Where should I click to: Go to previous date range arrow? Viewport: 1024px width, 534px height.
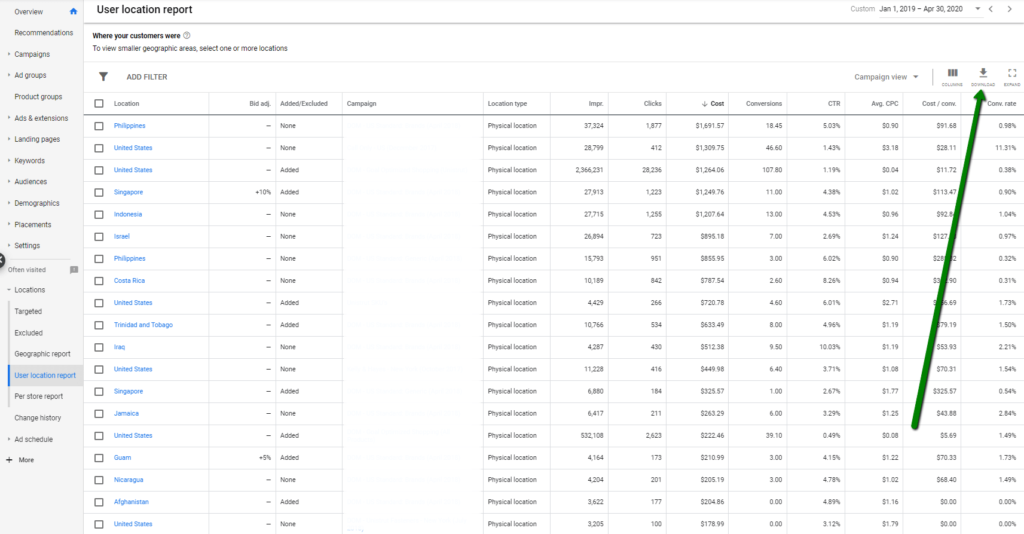[x=991, y=9]
